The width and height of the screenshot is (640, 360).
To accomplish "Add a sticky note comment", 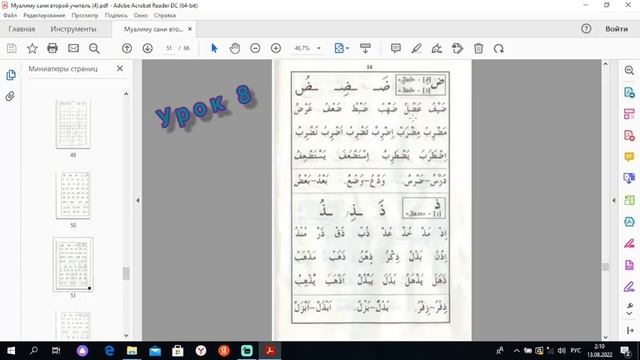I will tap(396, 48).
